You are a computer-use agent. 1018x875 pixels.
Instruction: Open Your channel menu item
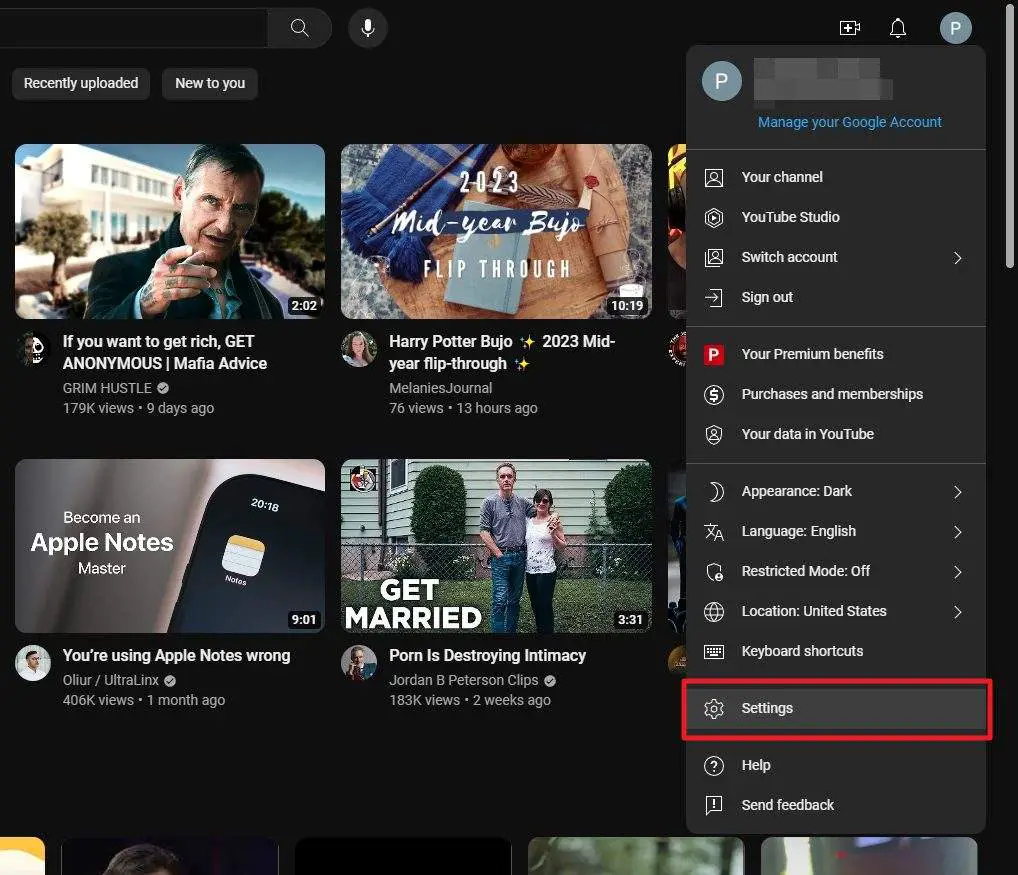[836, 177]
